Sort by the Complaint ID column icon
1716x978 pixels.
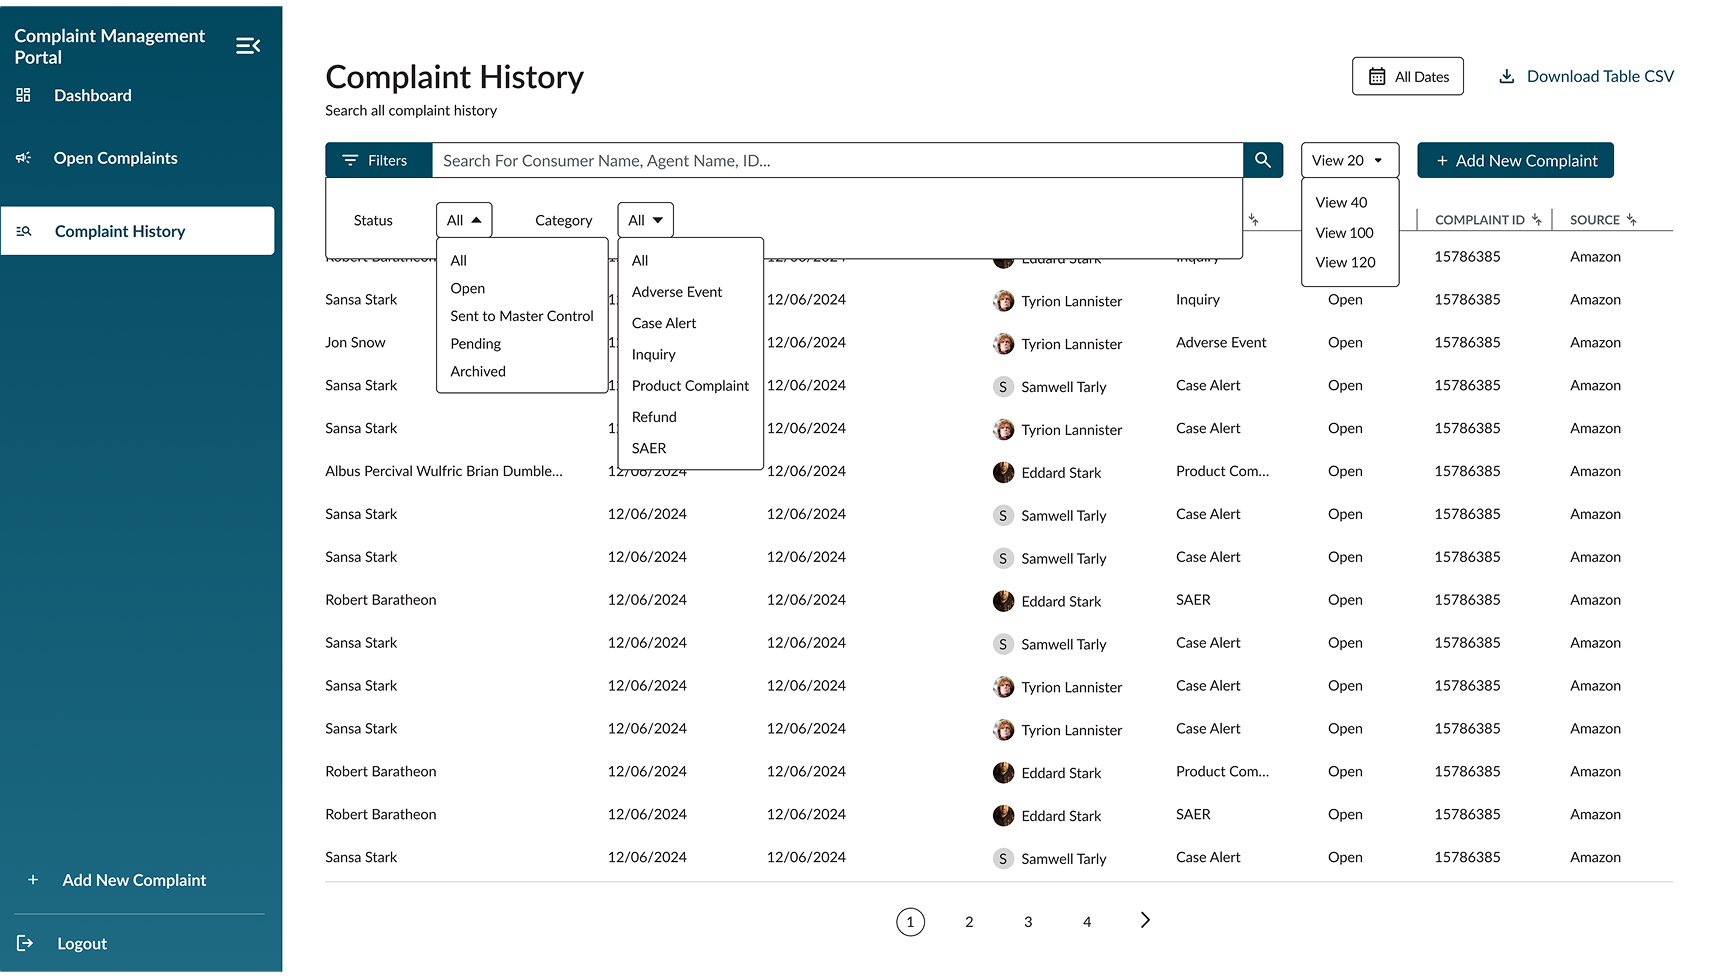[x=1537, y=220]
